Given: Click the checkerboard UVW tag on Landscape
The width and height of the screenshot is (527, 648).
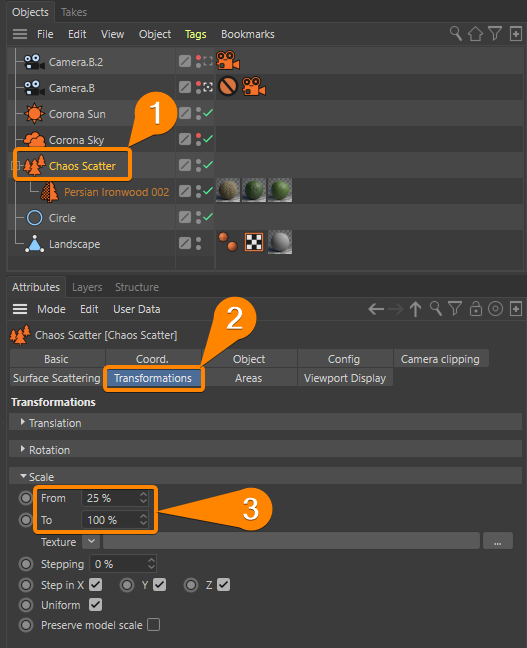Looking at the screenshot, I should [x=254, y=242].
